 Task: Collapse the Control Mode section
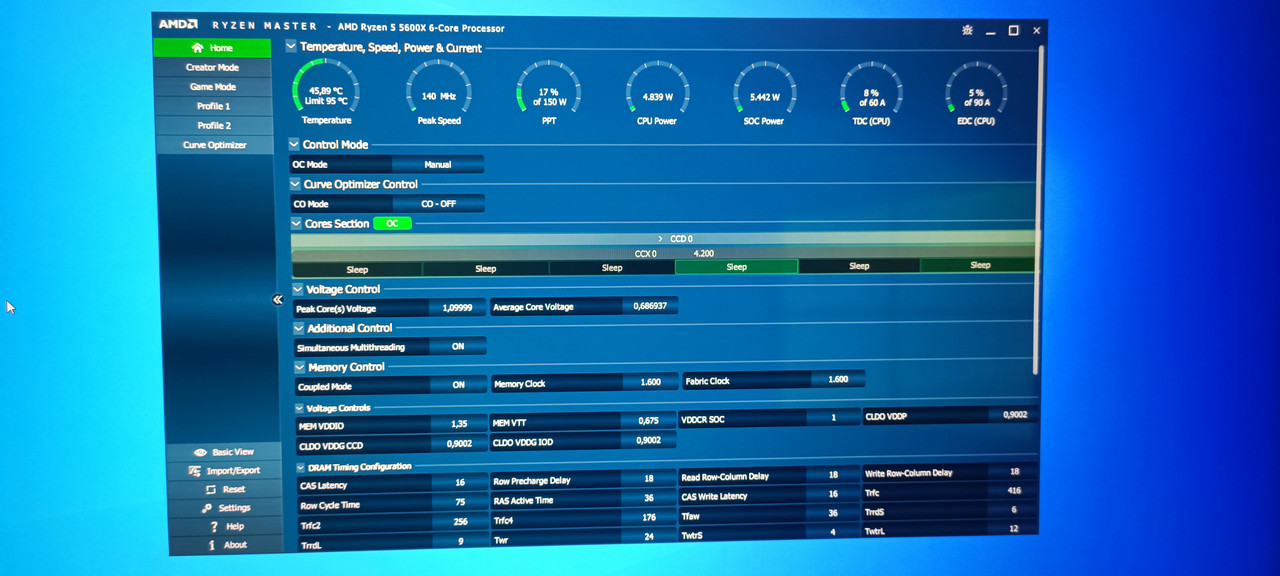tap(294, 145)
